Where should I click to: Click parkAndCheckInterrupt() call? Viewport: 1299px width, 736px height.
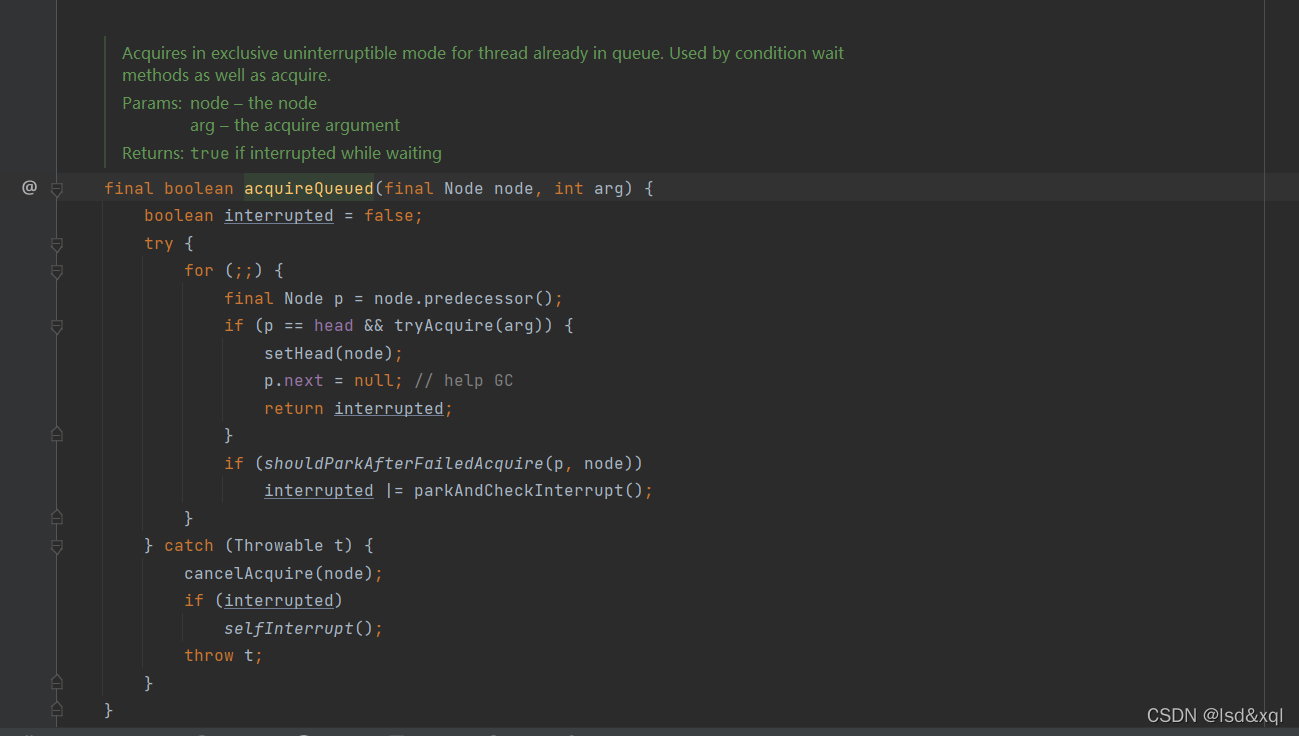pyautogui.click(x=528, y=491)
